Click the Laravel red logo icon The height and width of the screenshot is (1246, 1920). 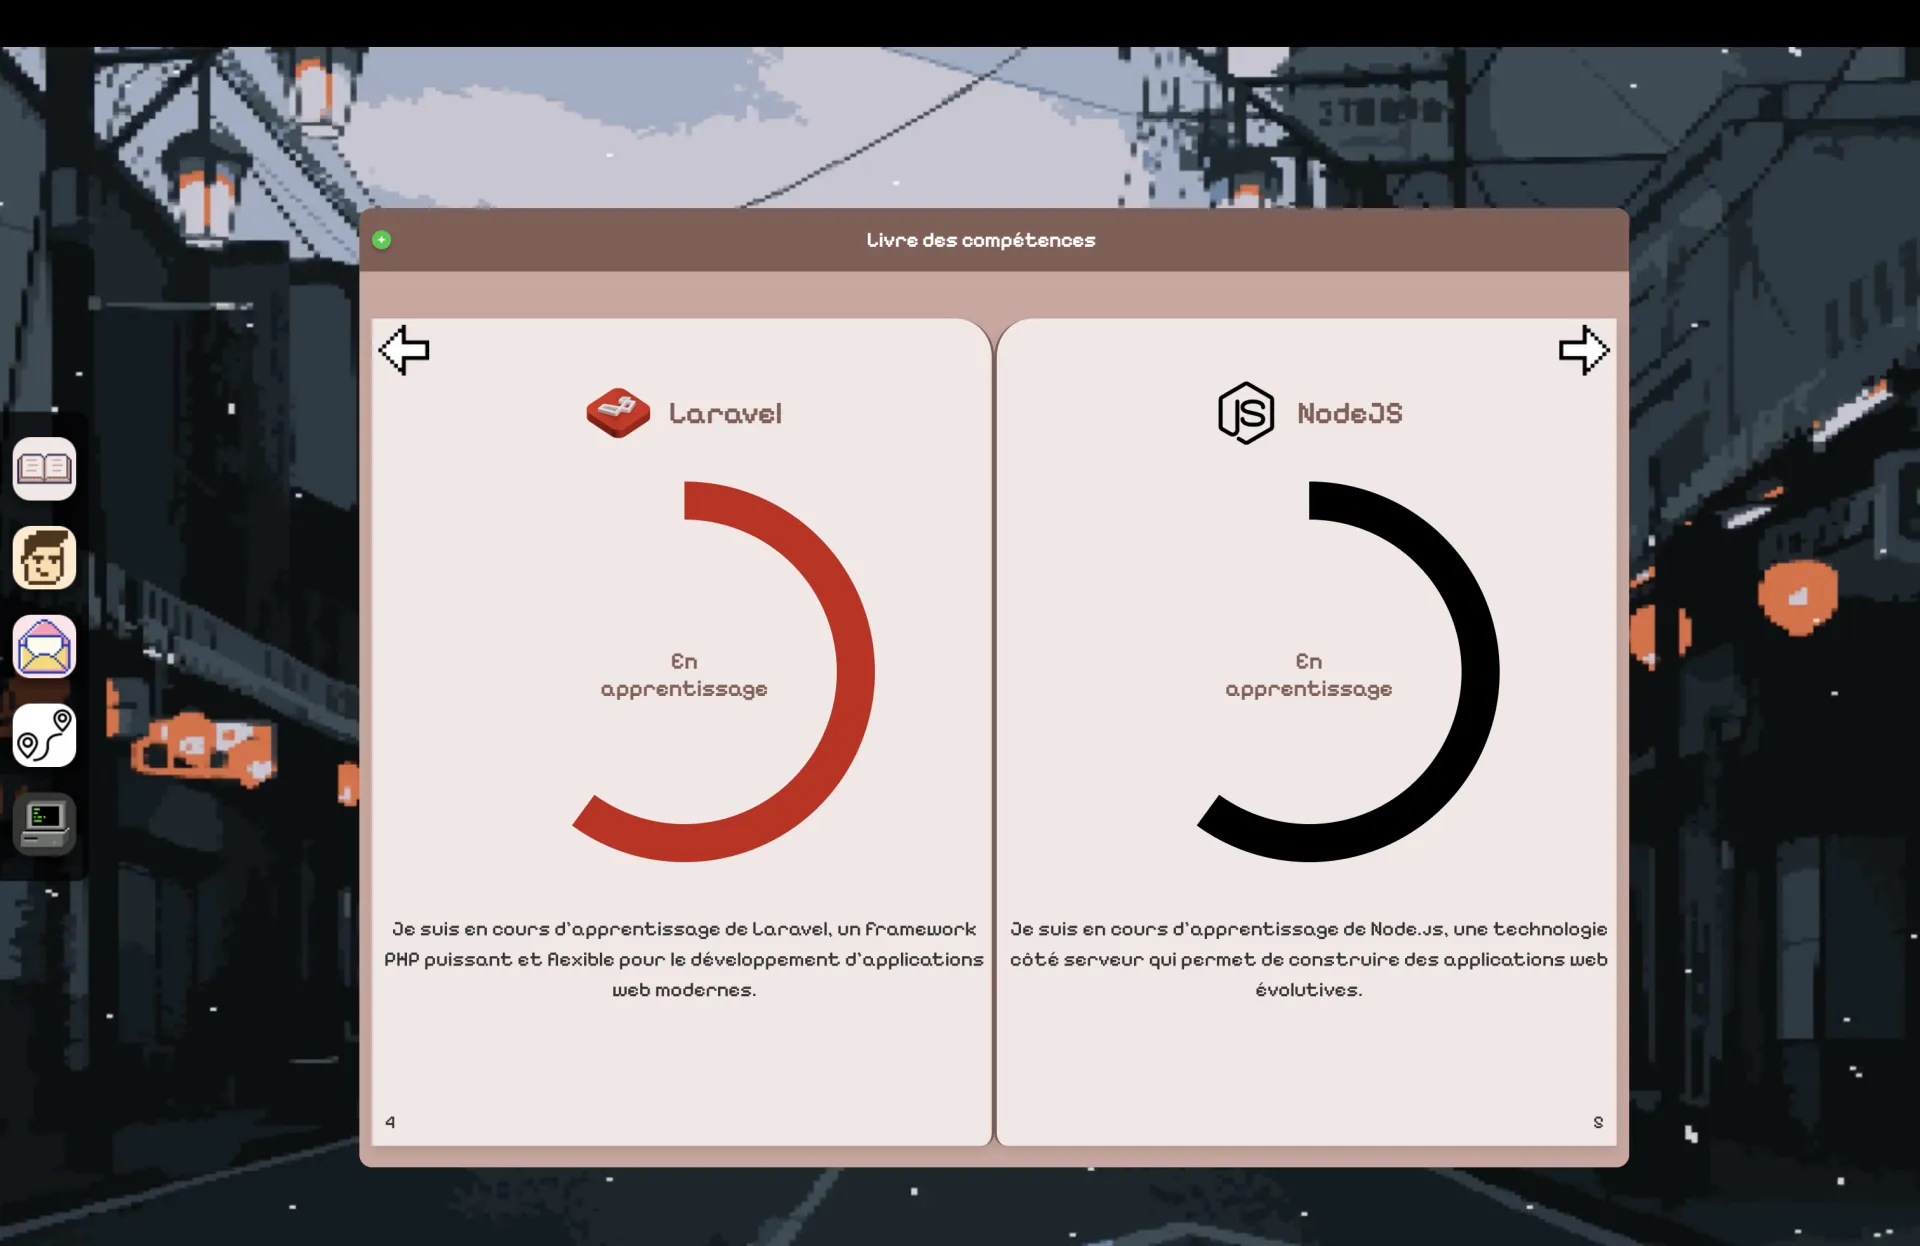[x=618, y=413]
